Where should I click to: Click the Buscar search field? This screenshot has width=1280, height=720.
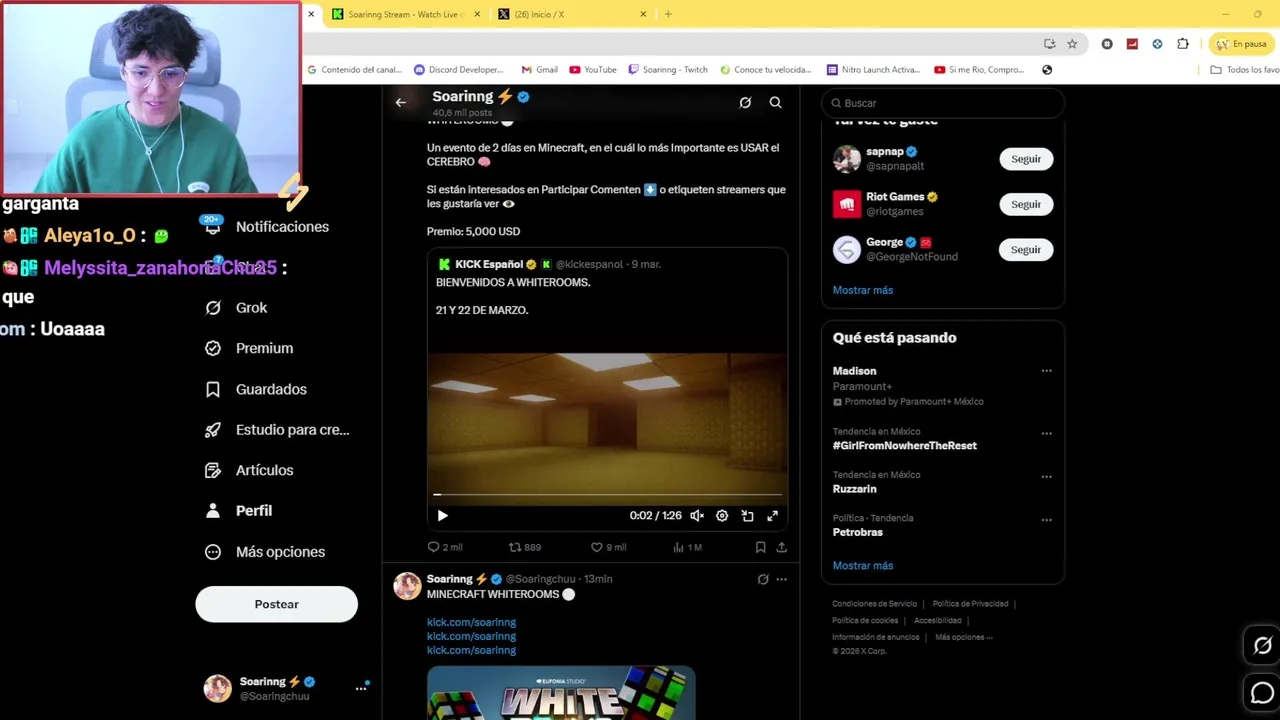tap(943, 103)
